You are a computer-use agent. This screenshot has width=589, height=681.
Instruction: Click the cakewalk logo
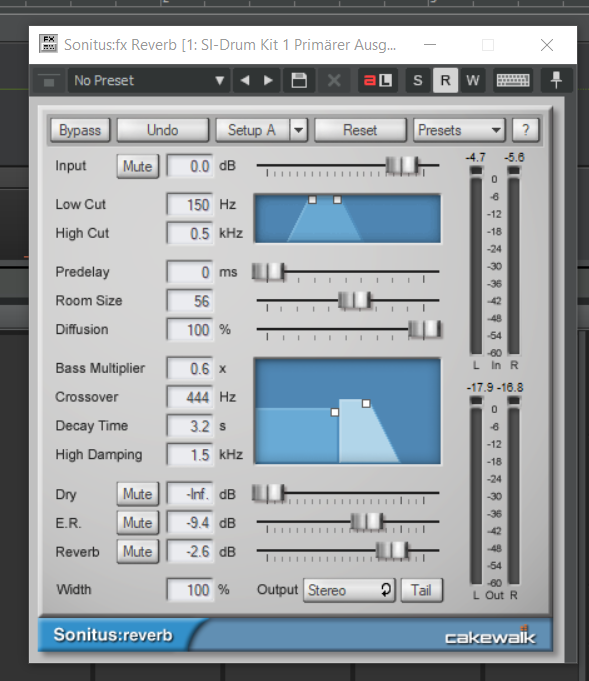[490, 636]
